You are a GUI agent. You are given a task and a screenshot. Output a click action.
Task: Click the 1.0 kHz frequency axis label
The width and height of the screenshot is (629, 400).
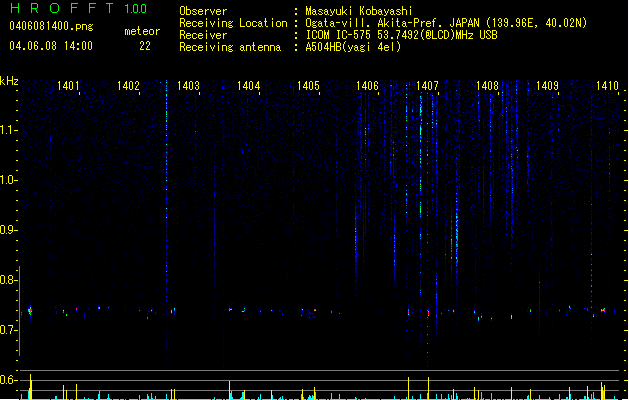click(x=8, y=180)
